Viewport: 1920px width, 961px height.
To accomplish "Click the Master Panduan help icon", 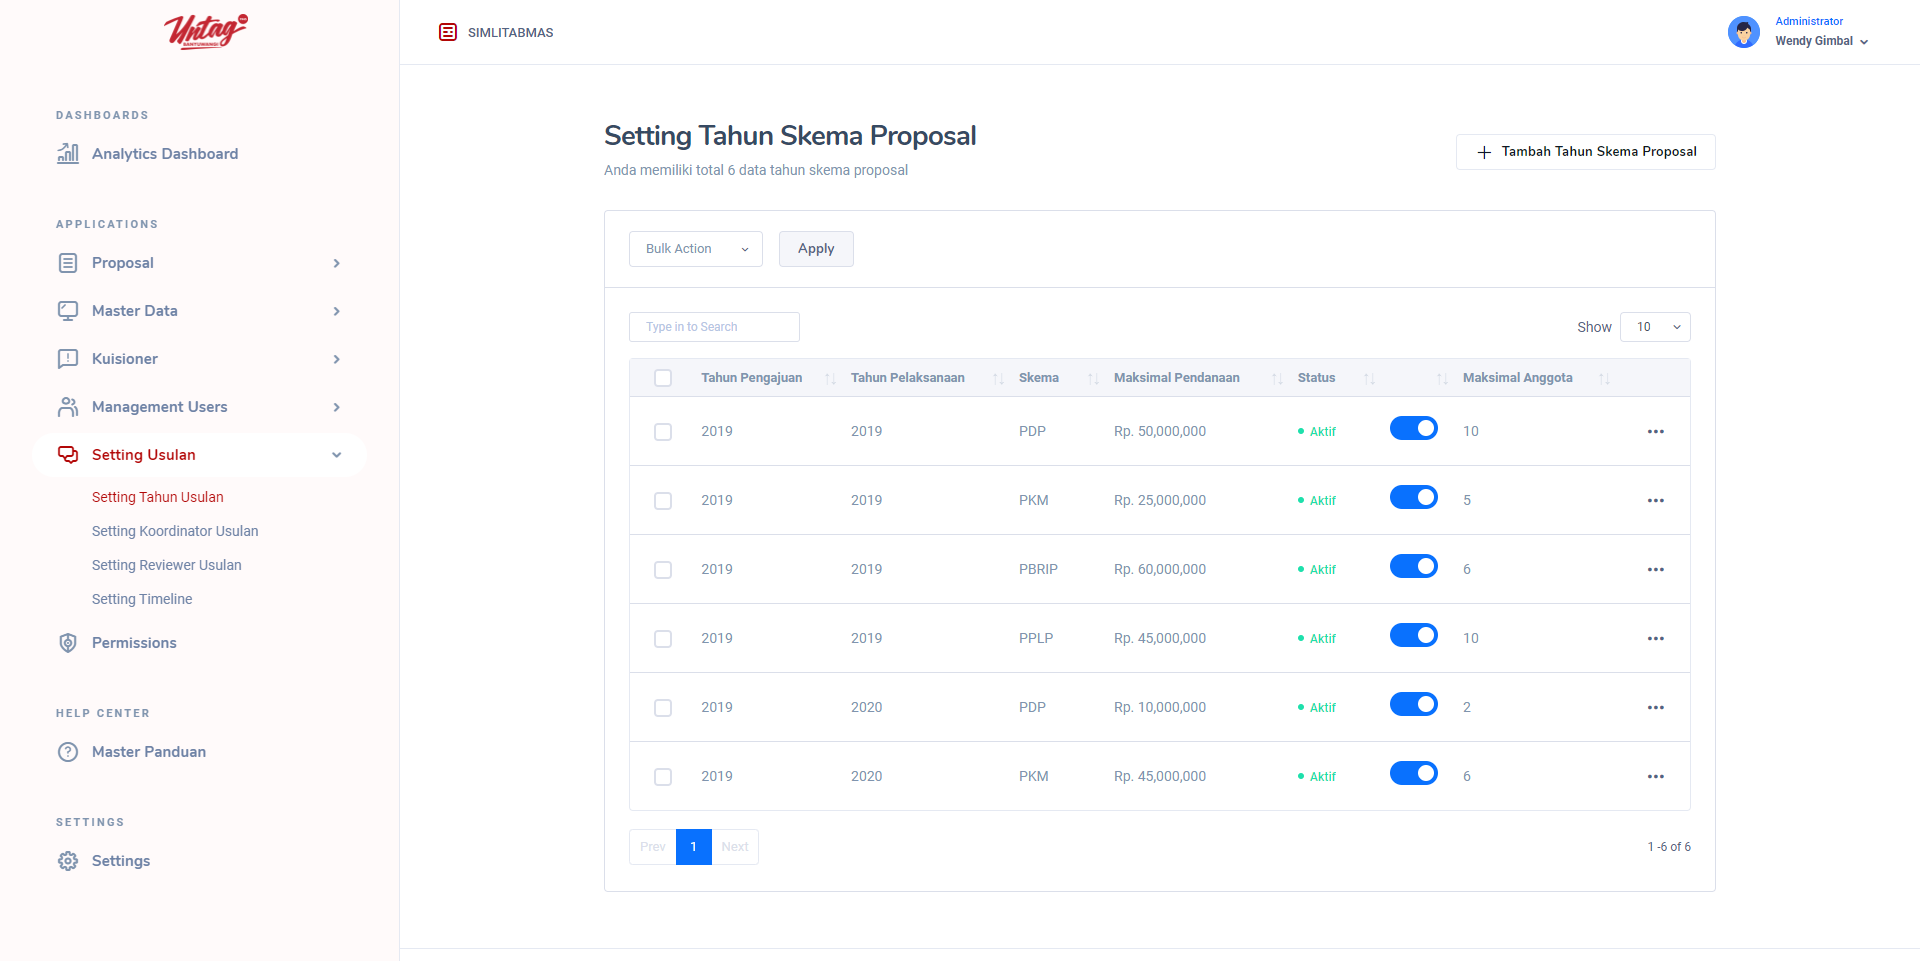I will [68, 752].
